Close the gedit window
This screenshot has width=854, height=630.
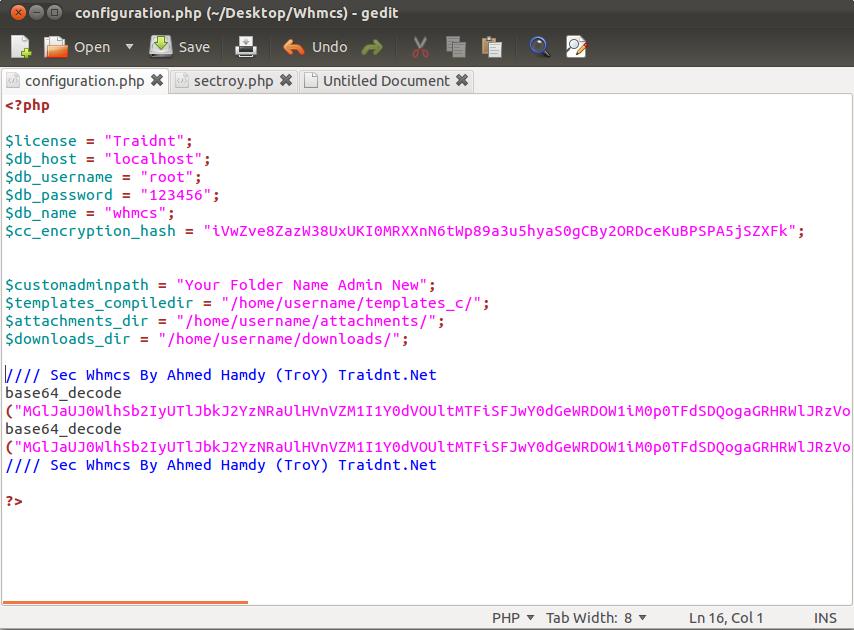[x=18, y=13]
